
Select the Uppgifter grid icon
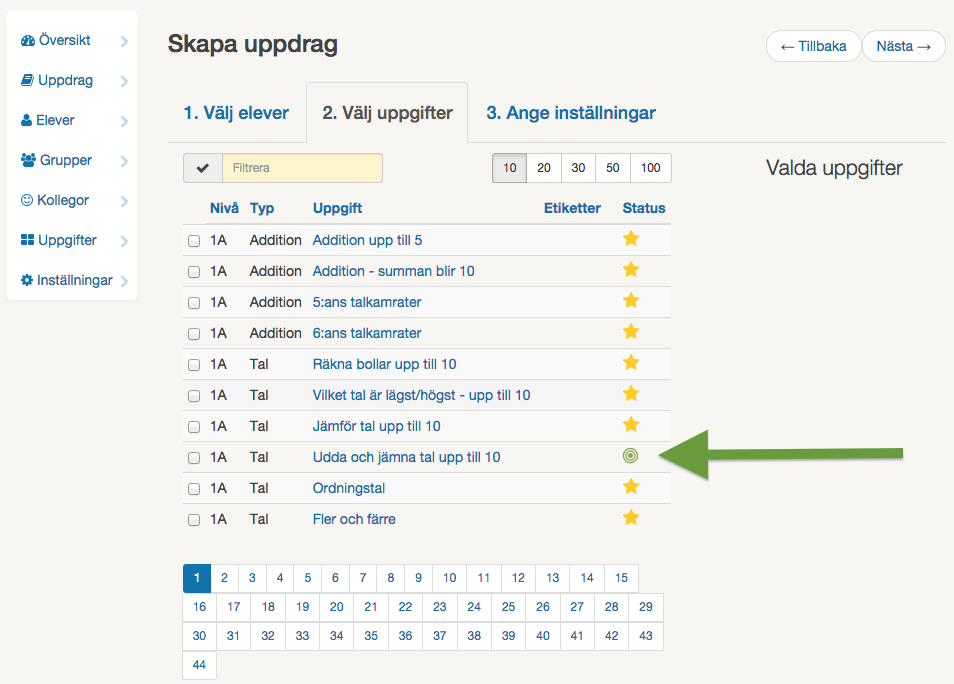(x=27, y=240)
